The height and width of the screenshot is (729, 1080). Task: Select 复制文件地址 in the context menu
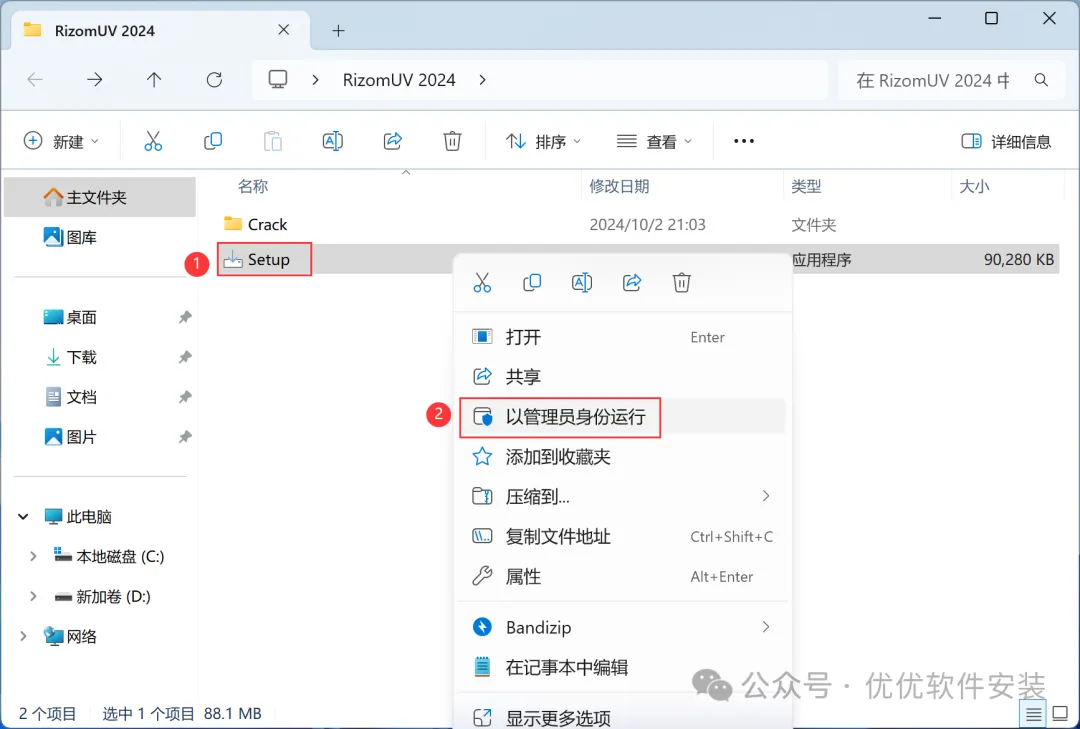pyautogui.click(x=622, y=536)
